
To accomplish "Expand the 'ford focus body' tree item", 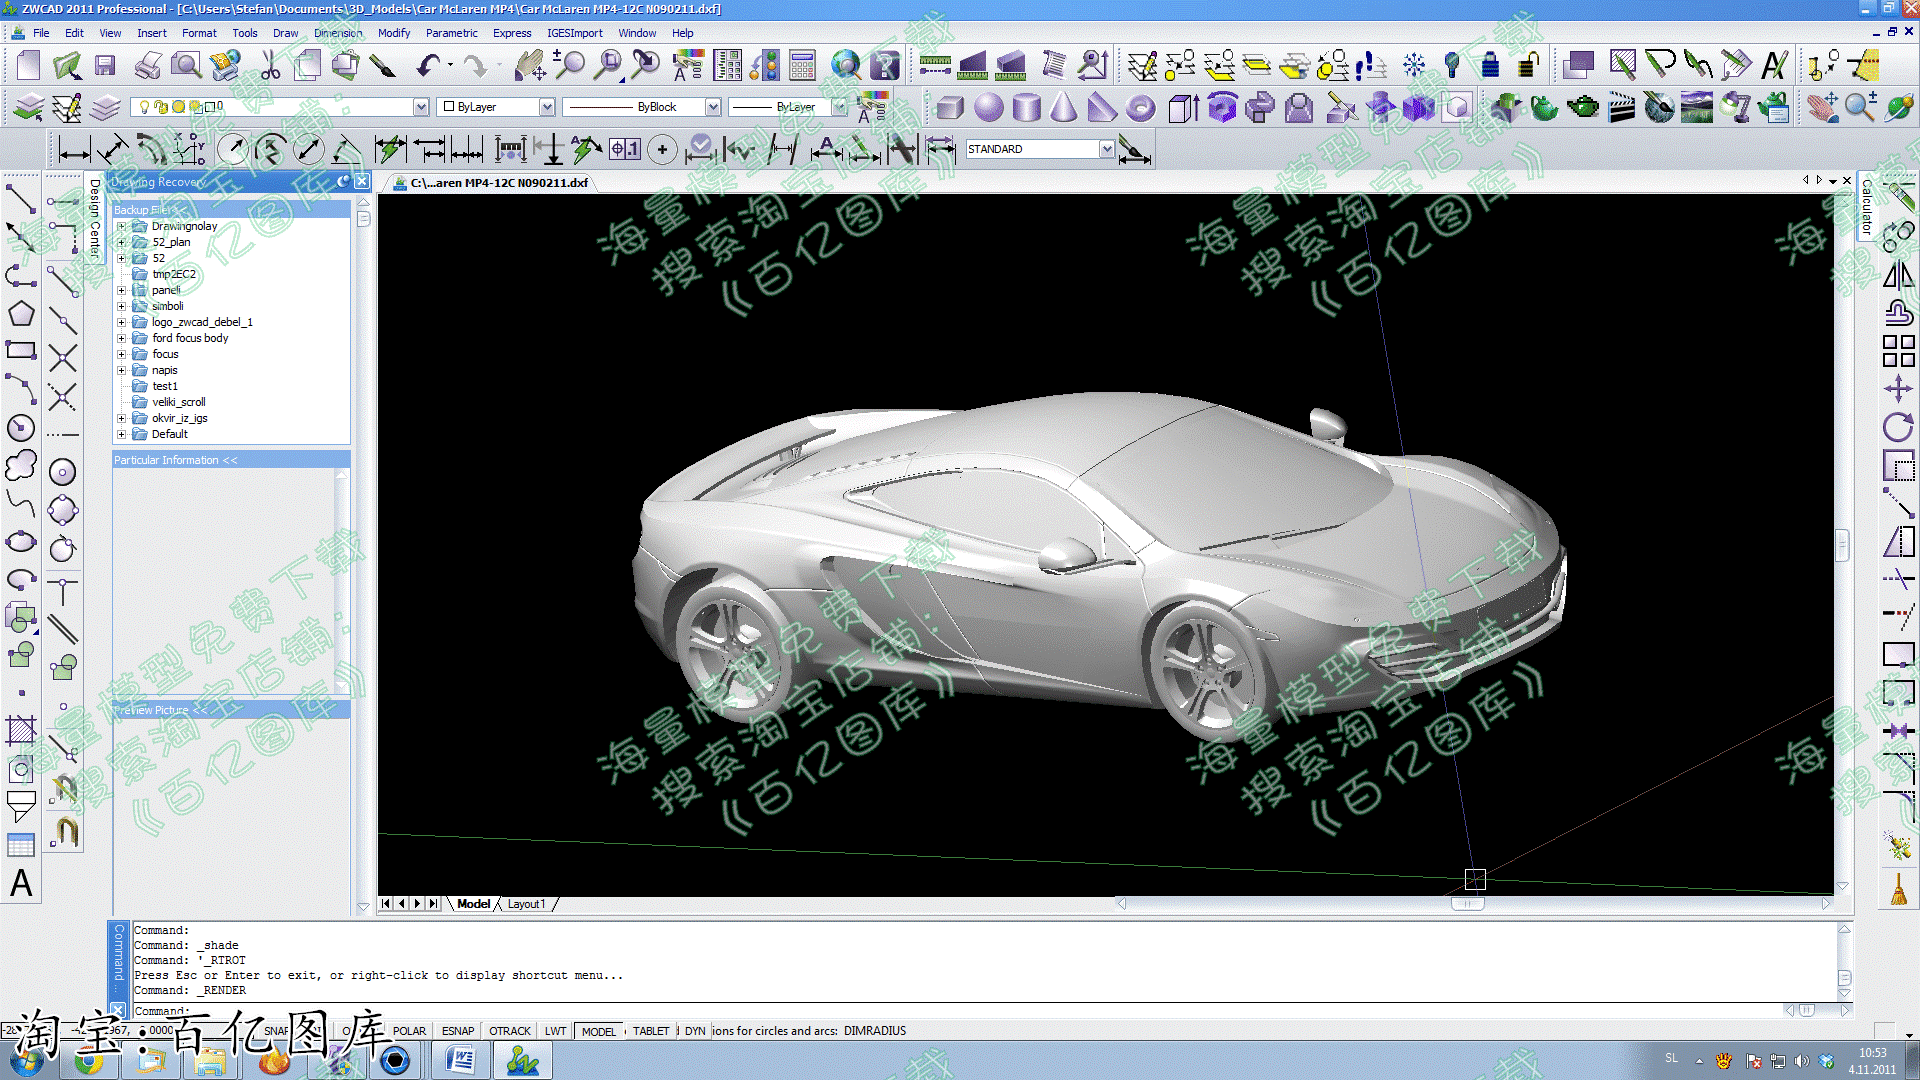I will click(x=122, y=338).
